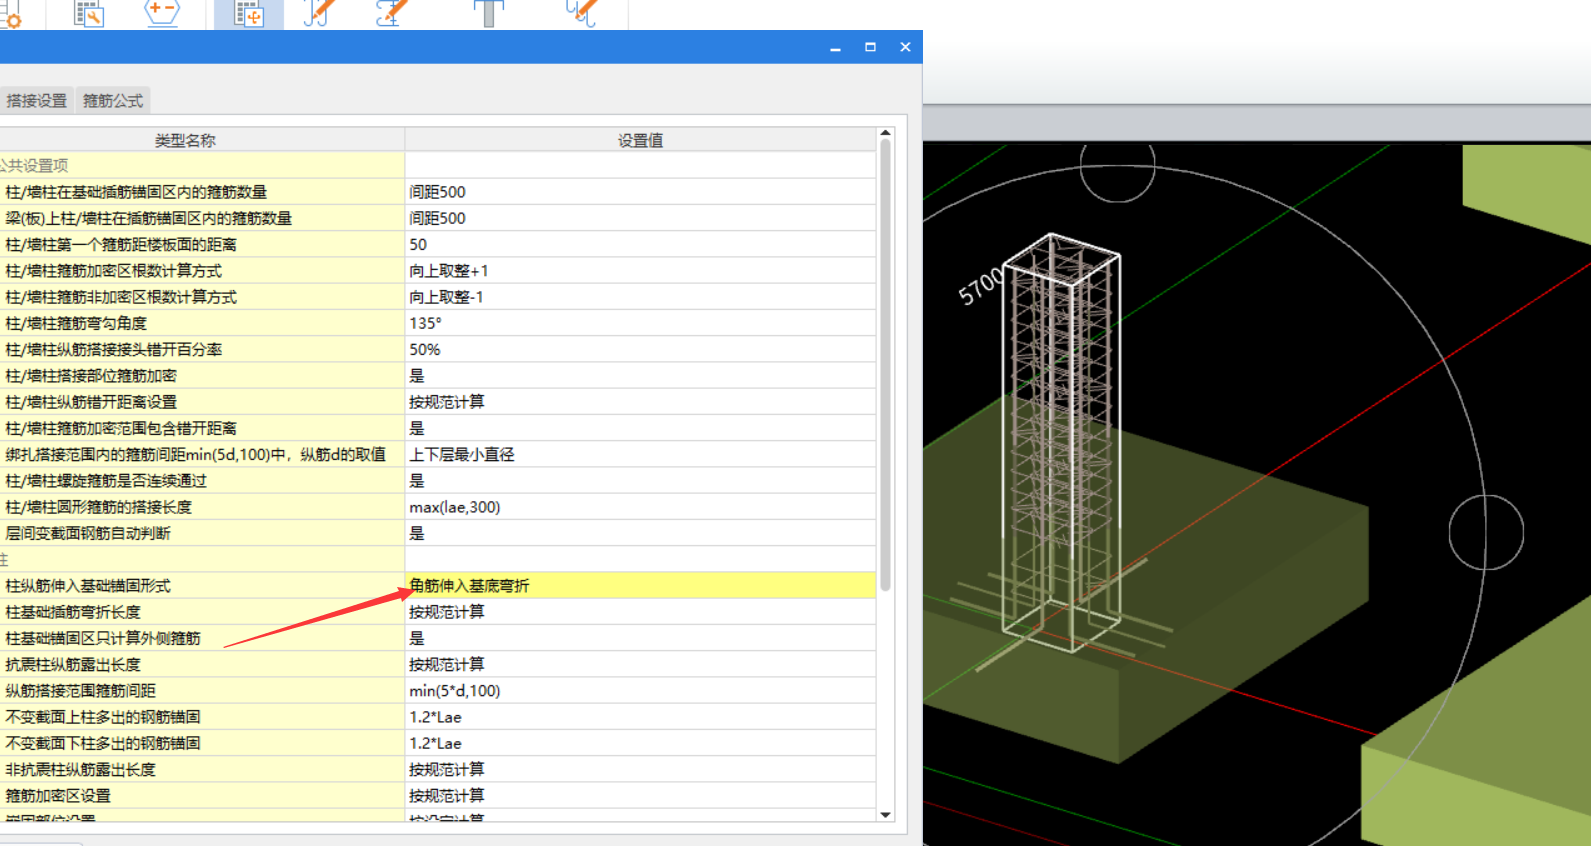Click the scroll-down arrow of the settings table
Screen dimensions: 1591x846
pos(885,815)
